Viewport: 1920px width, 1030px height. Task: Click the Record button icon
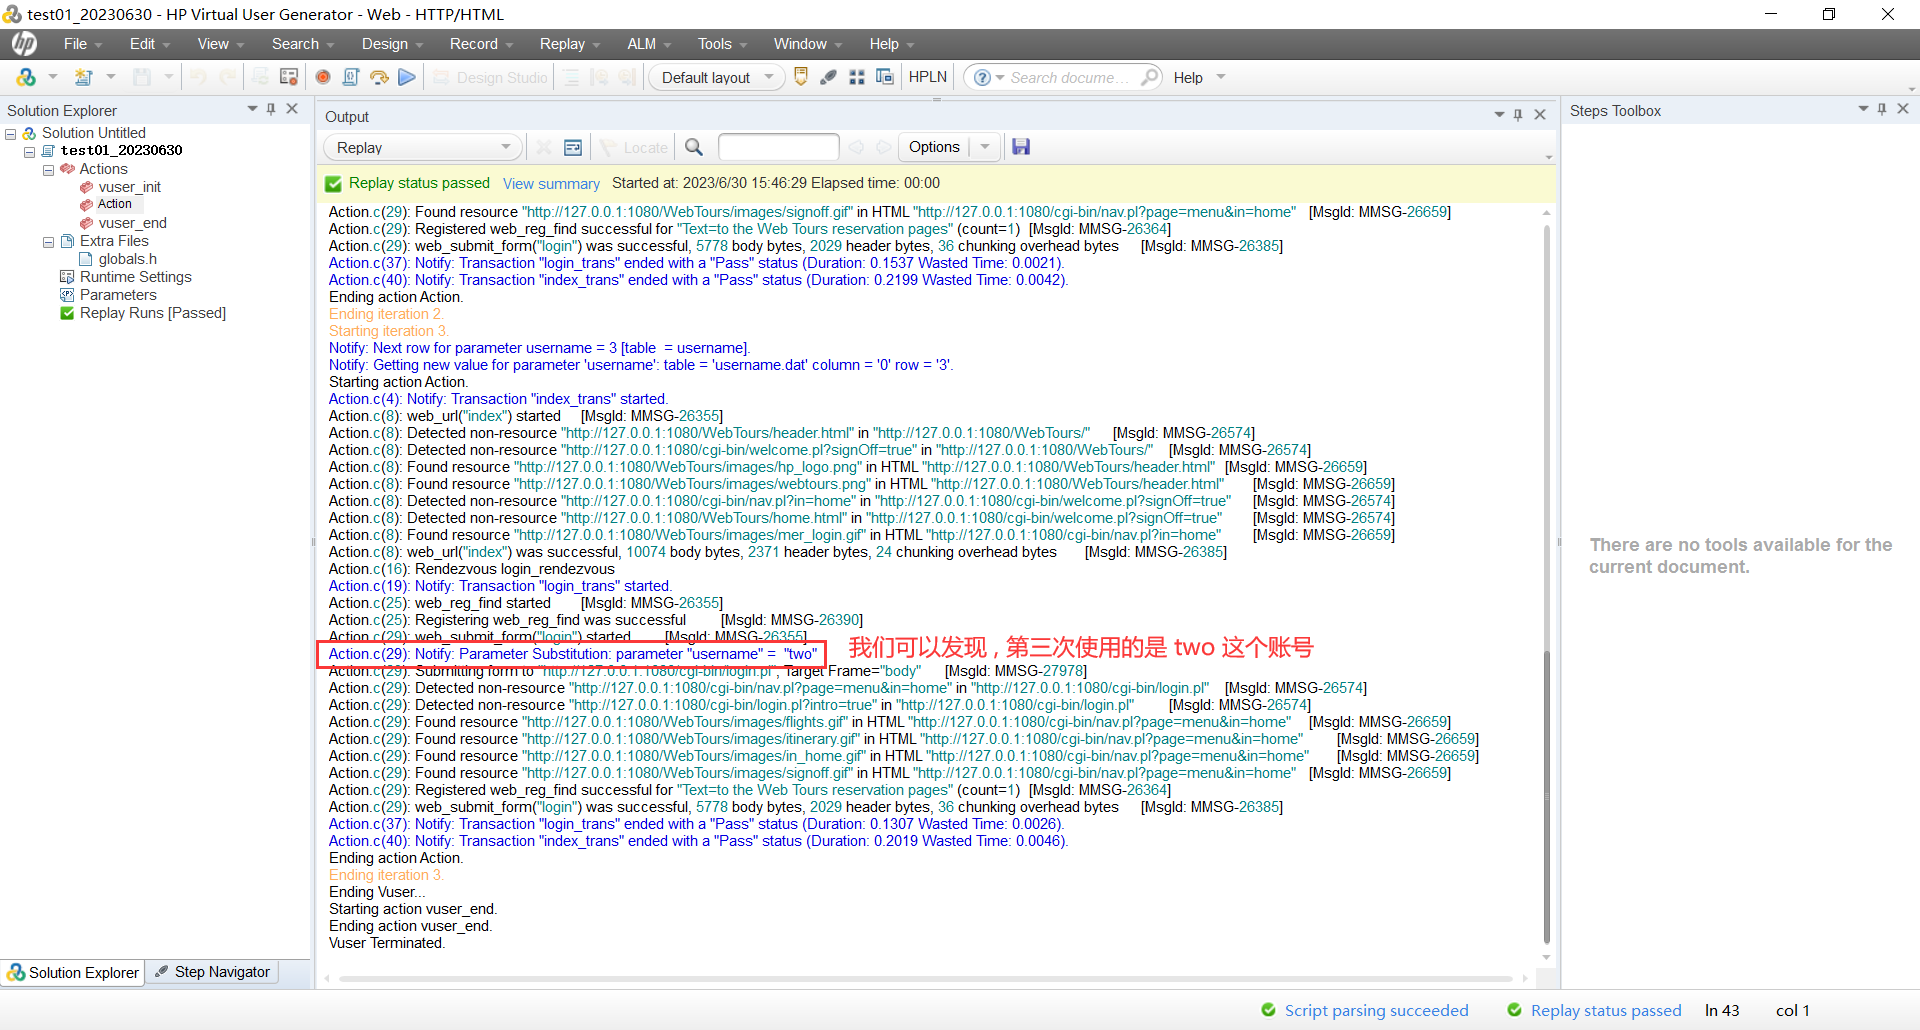323,77
